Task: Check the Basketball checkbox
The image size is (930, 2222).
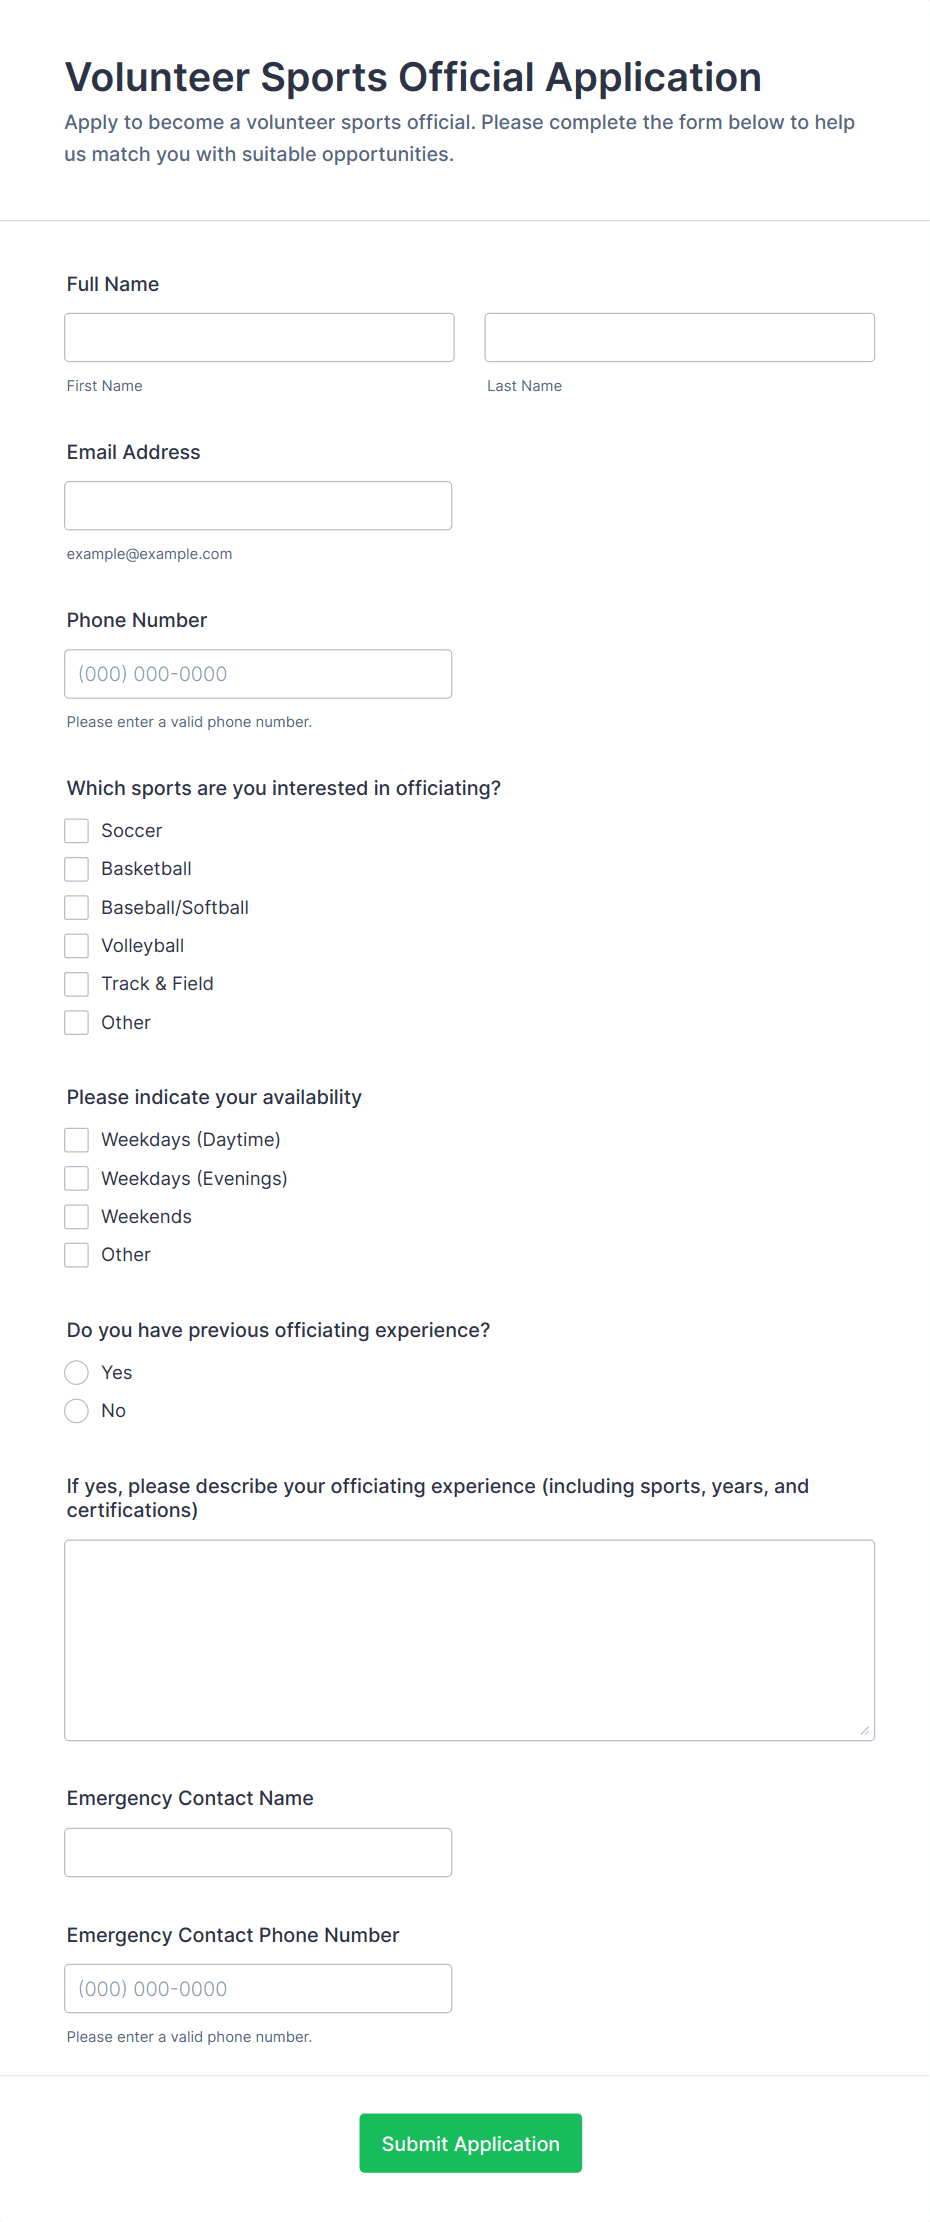Action: (x=76, y=868)
